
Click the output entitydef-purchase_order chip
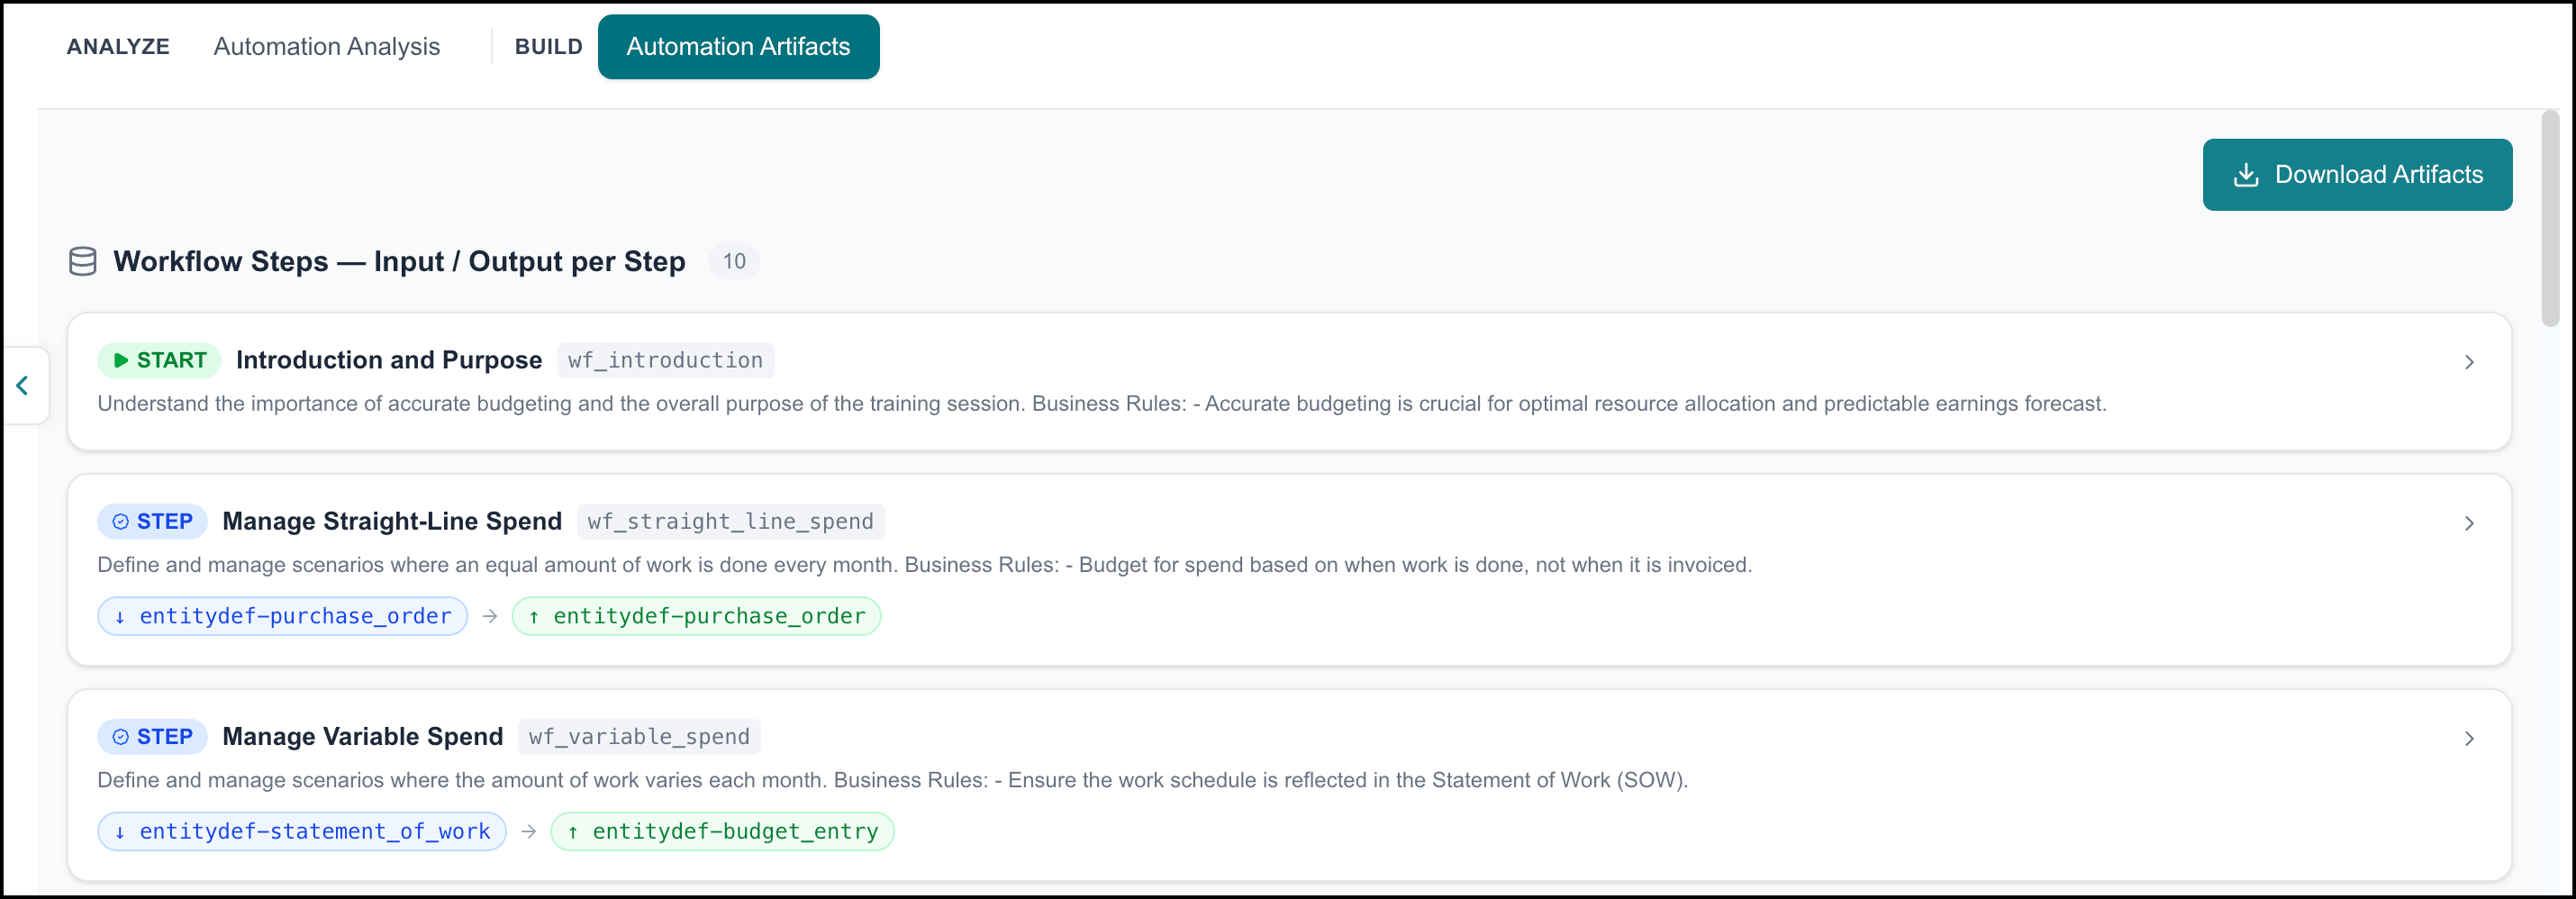click(696, 616)
